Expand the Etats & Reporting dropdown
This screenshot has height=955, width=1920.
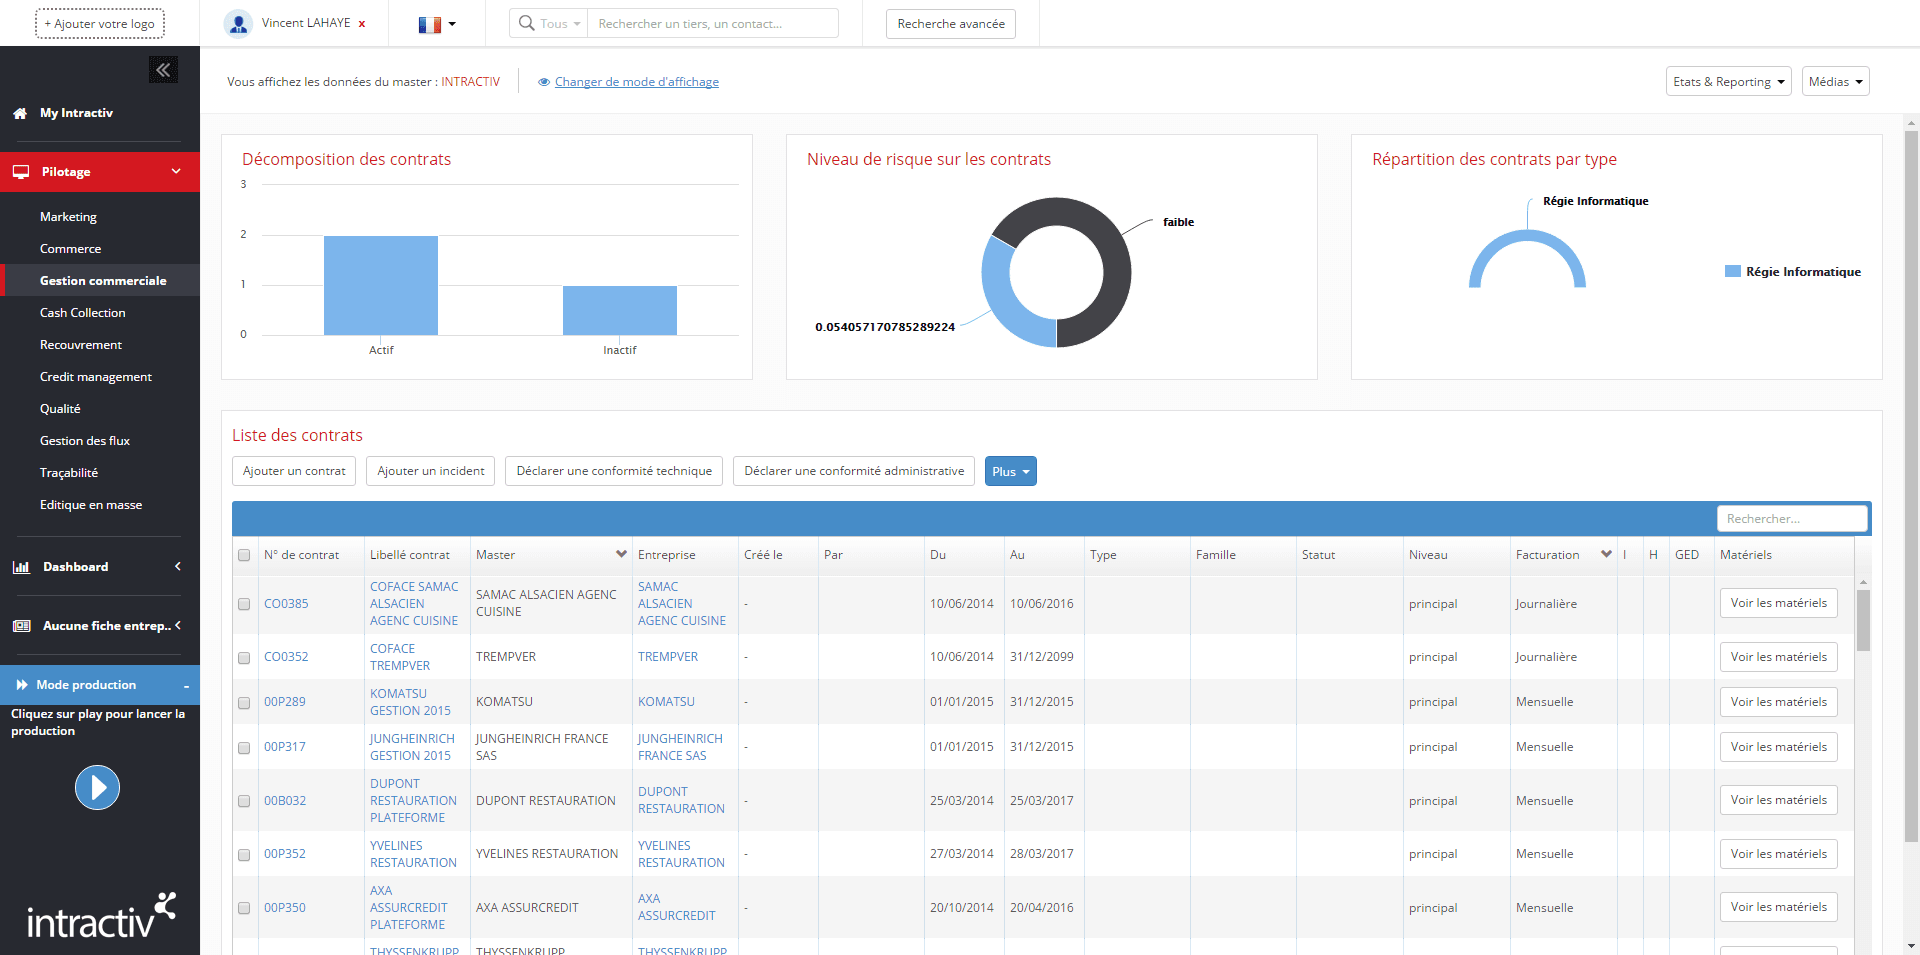tap(1728, 82)
